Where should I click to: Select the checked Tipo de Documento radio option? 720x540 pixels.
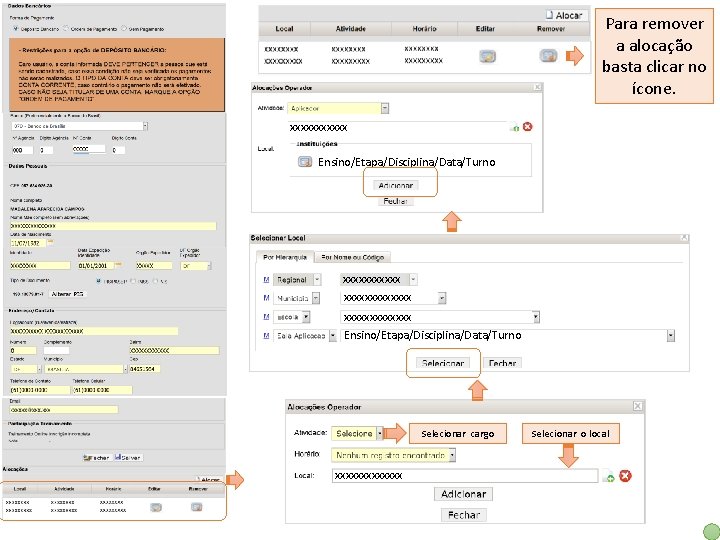pyautogui.click(x=98, y=281)
